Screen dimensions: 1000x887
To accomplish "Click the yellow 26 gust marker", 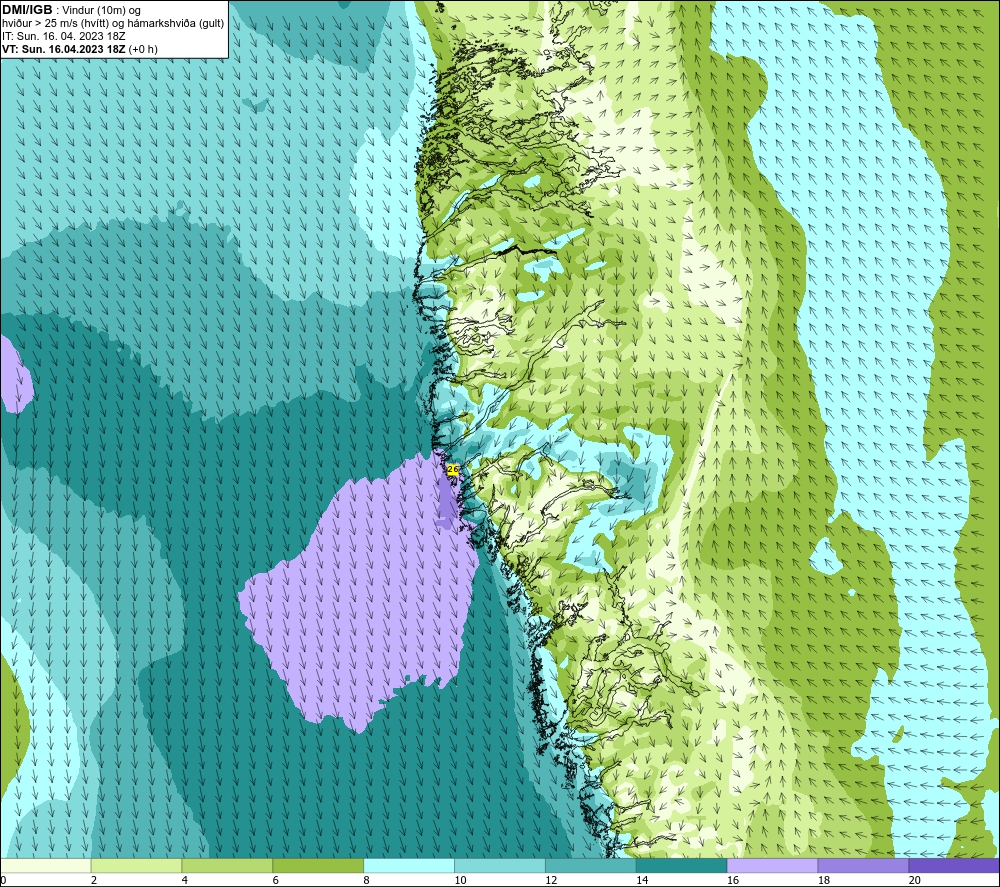I will 453,469.
